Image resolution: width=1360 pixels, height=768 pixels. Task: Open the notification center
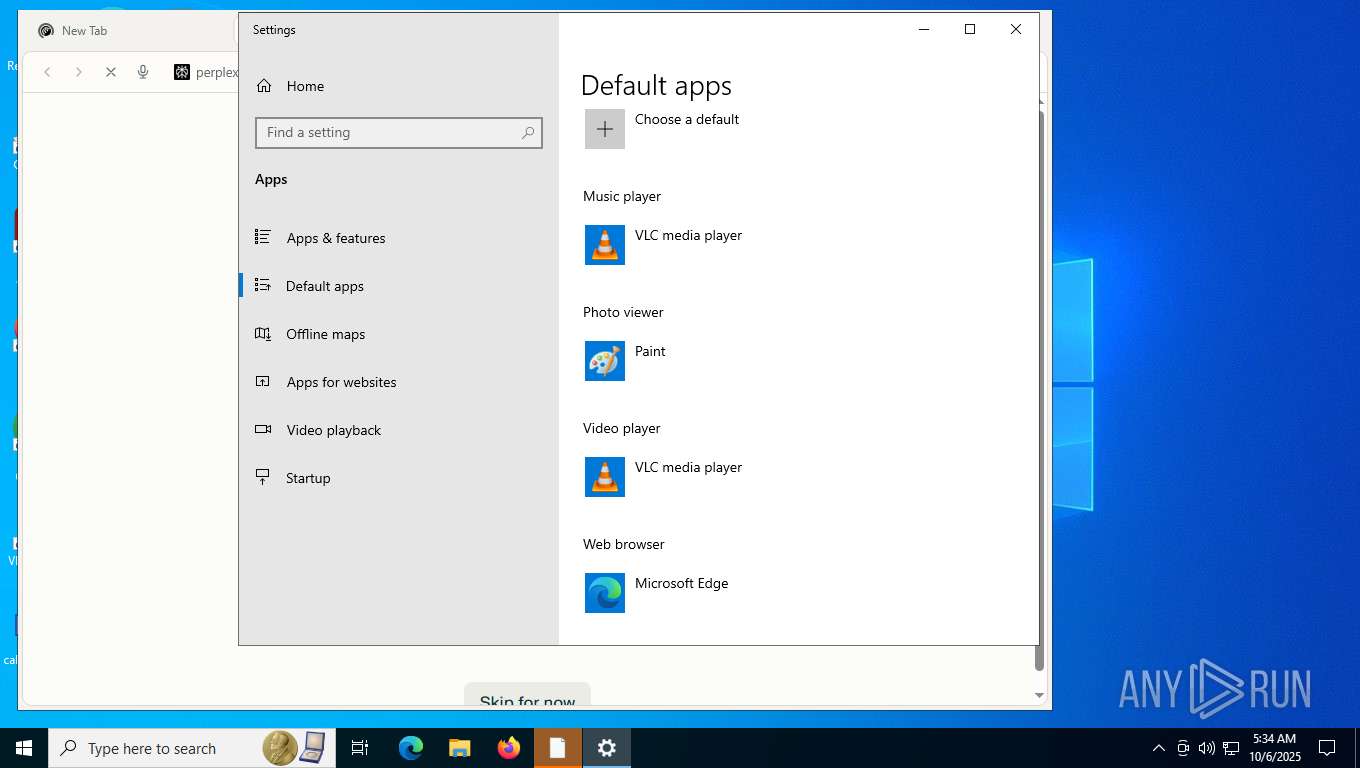(x=1327, y=748)
